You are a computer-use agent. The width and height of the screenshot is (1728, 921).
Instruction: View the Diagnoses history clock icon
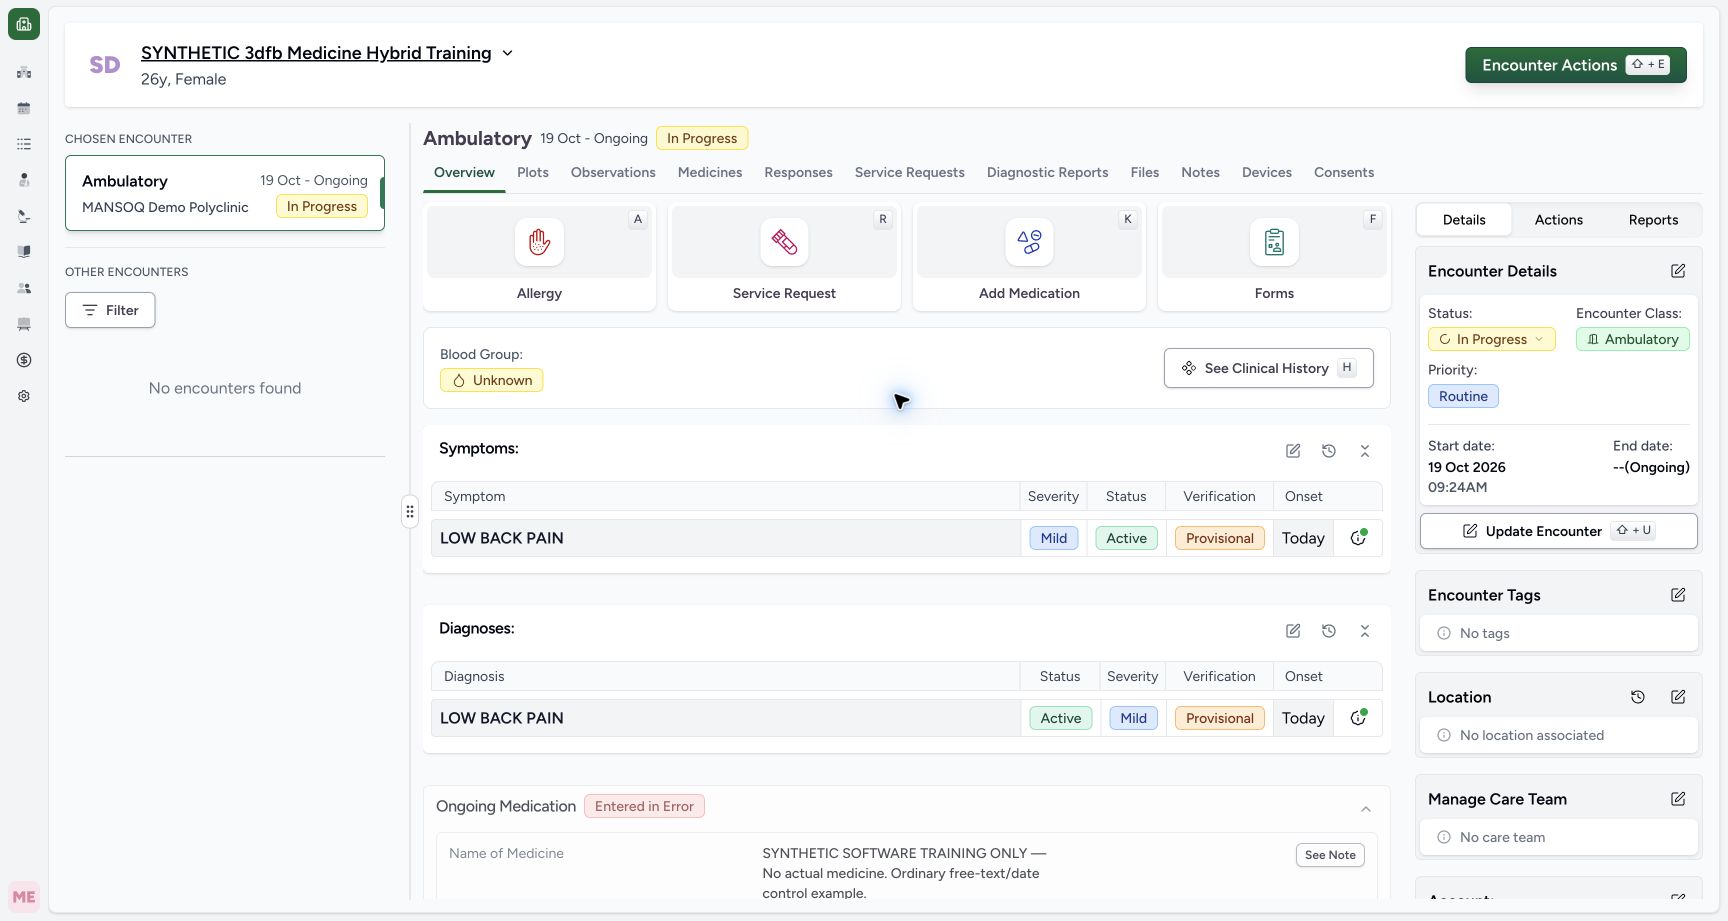click(x=1329, y=631)
